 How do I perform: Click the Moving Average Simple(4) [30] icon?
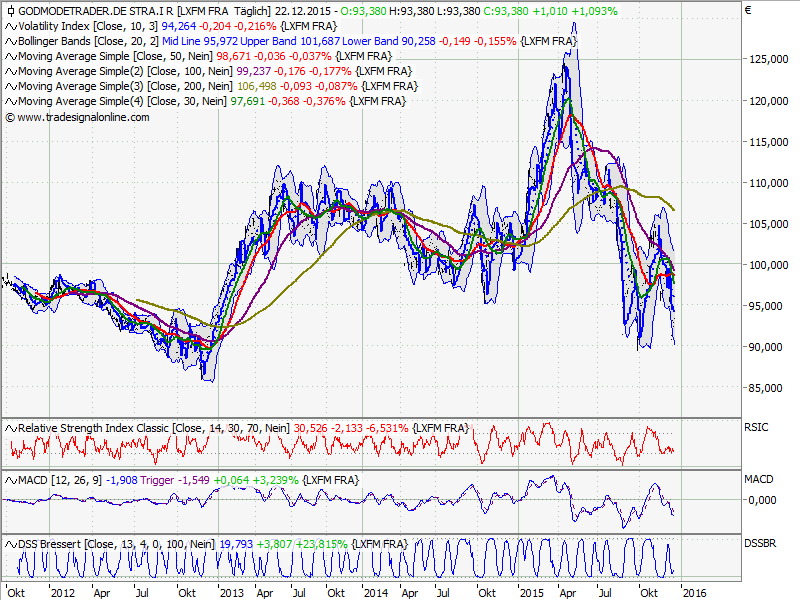click(10, 100)
